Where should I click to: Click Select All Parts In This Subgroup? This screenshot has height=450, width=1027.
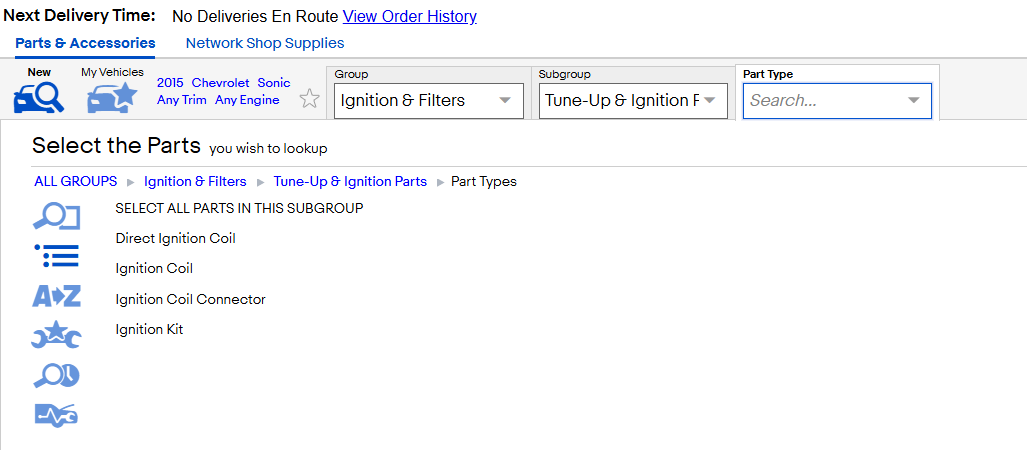click(x=239, y=208)
